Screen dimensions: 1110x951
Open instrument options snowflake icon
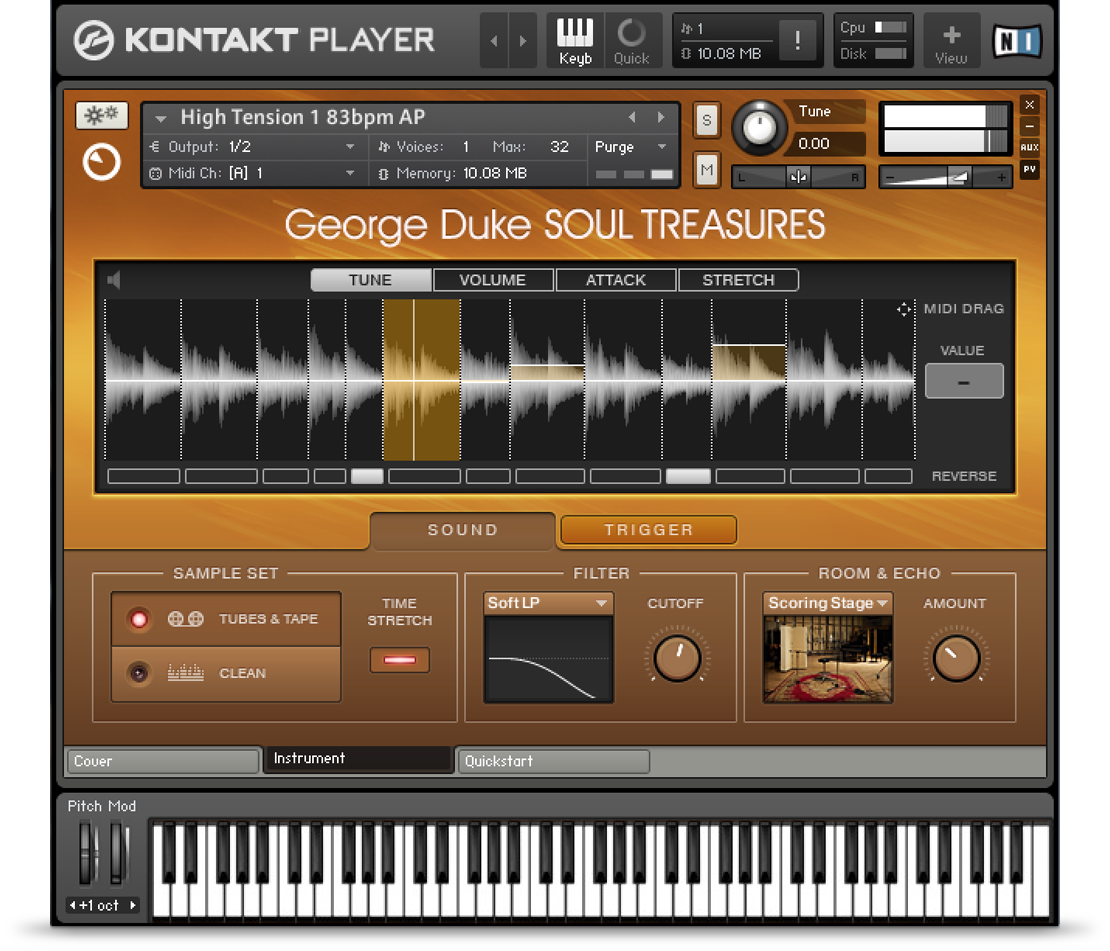102,115
